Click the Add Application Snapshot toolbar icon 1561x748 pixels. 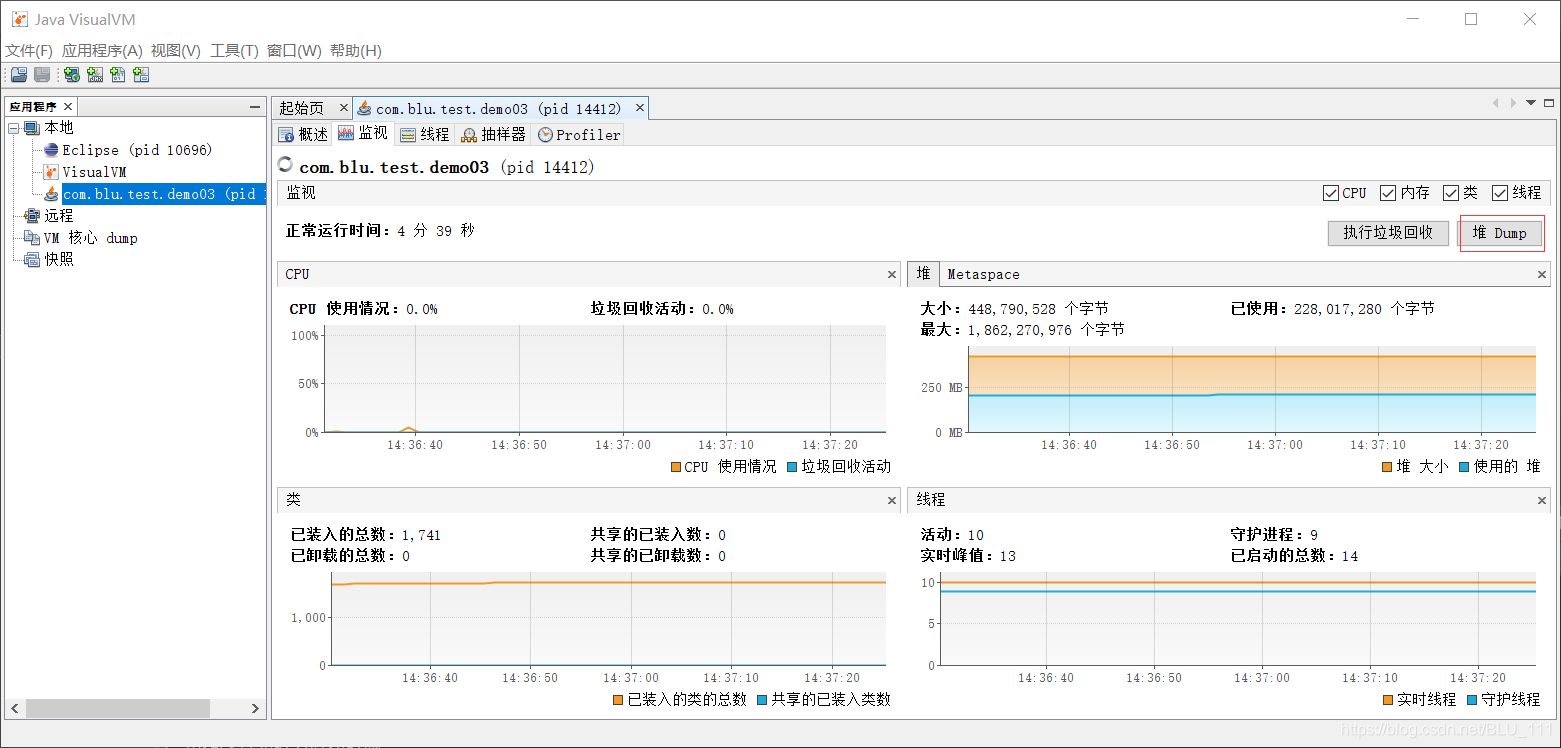coord(141,75)
